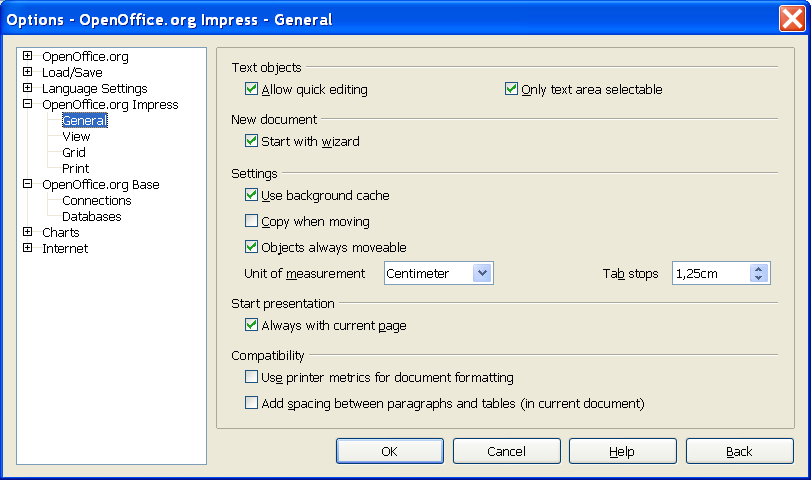This screenshot has height=480, width=811.
Task: Close the Options dialog window
Action: click(792, 19)
